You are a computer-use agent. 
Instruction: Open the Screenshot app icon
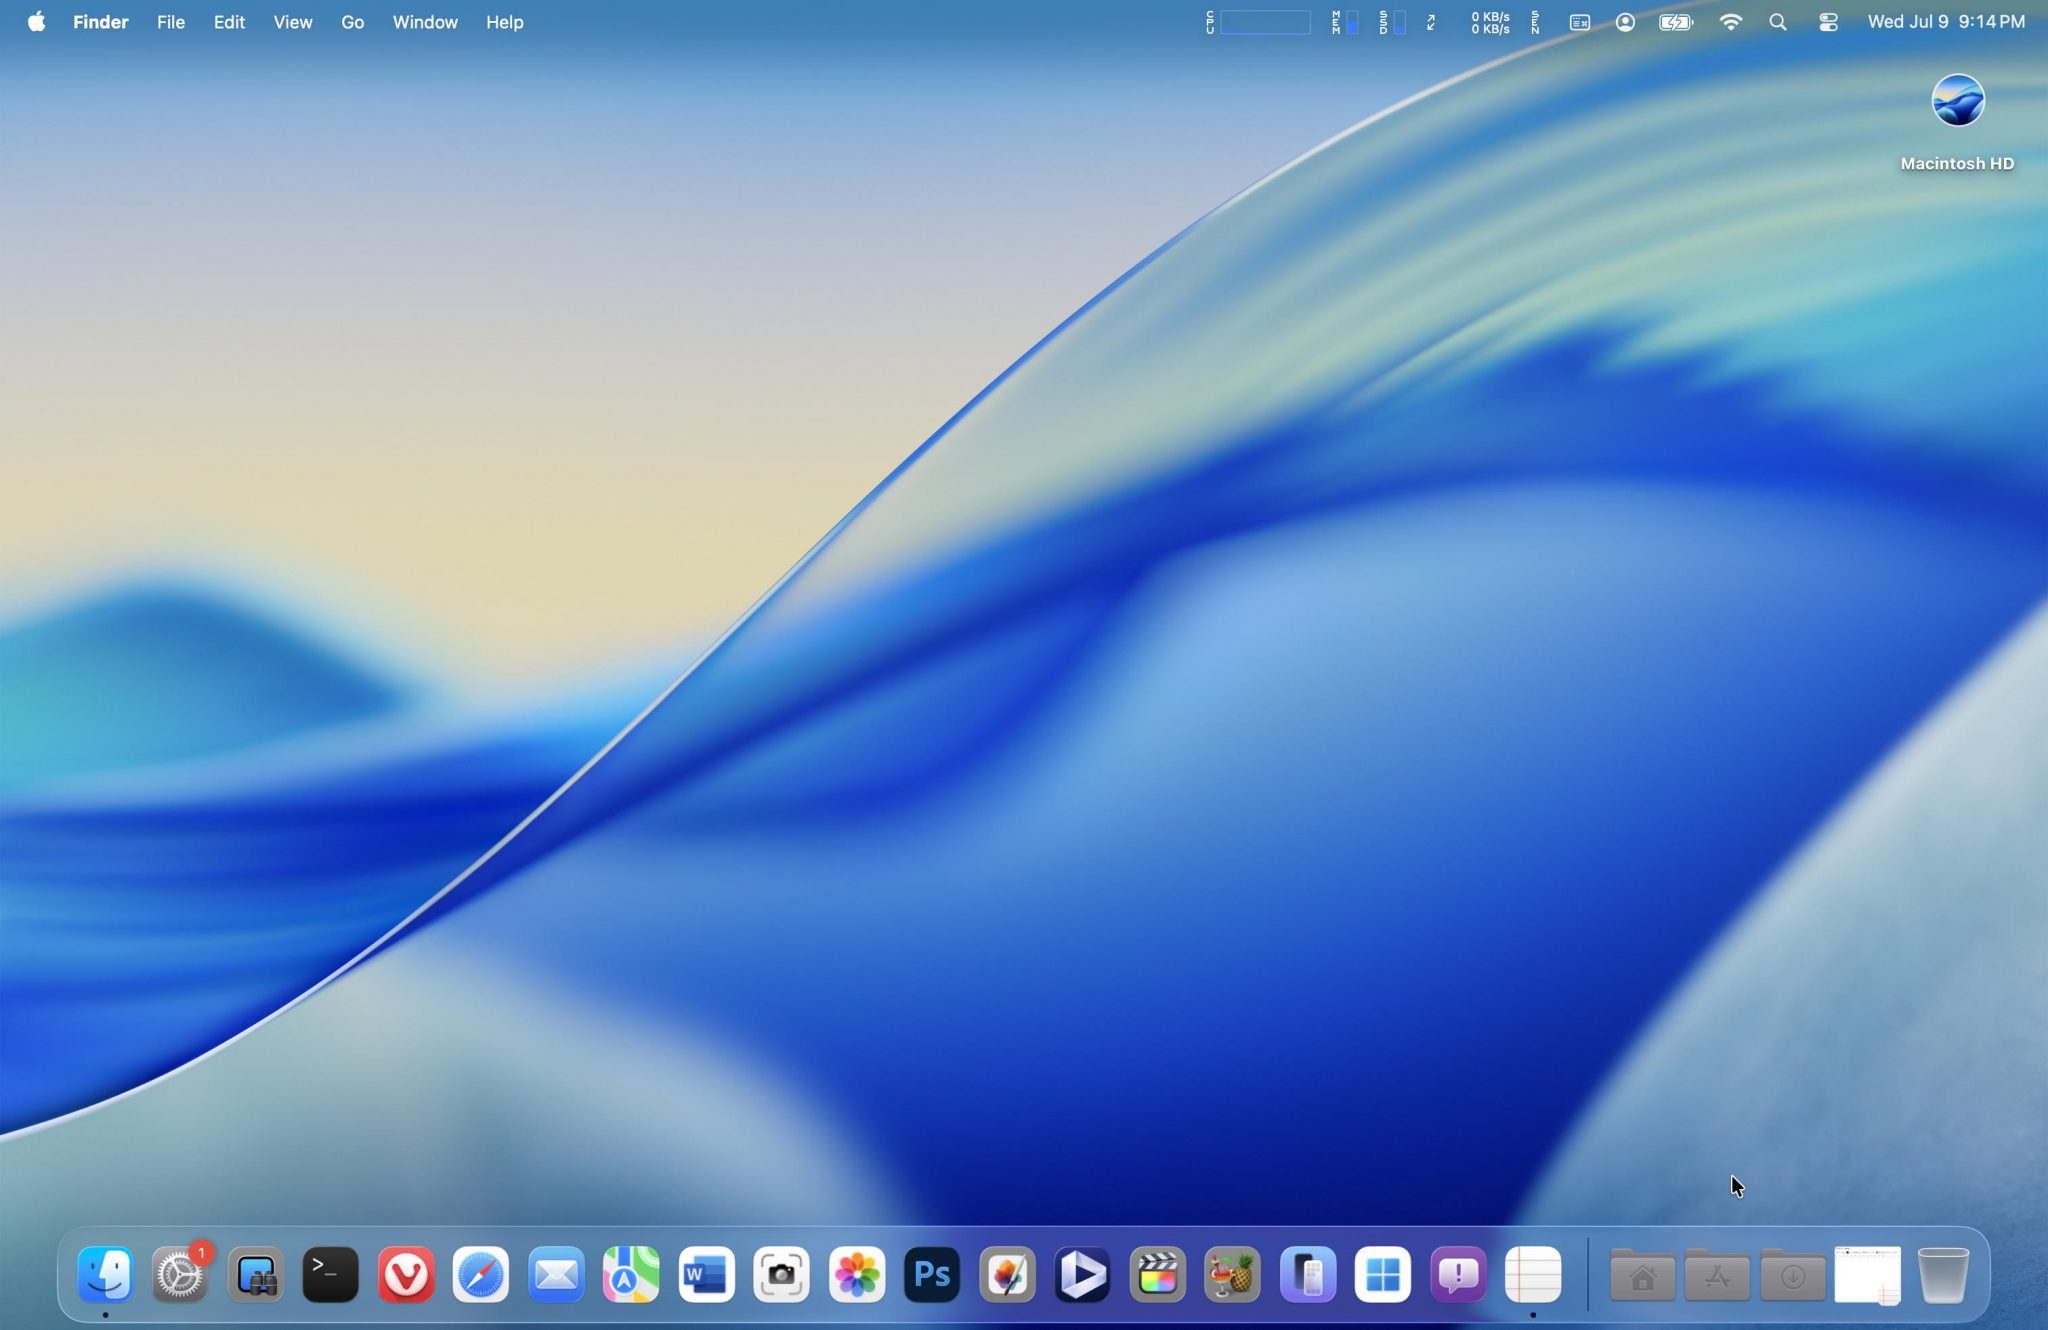click(x=781, y=1275)
